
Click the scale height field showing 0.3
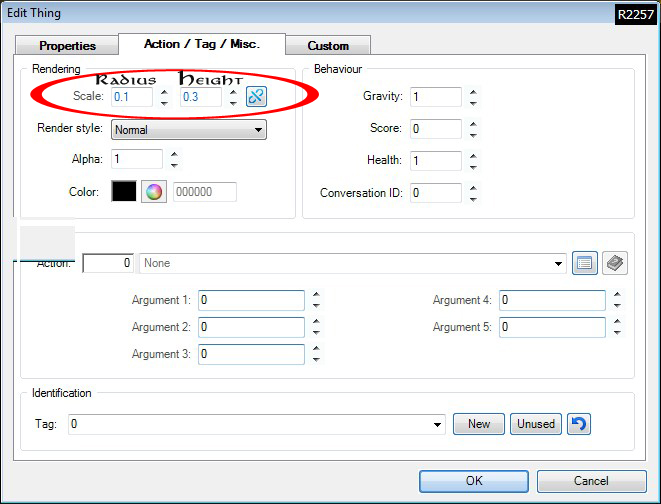click(201, 97)
